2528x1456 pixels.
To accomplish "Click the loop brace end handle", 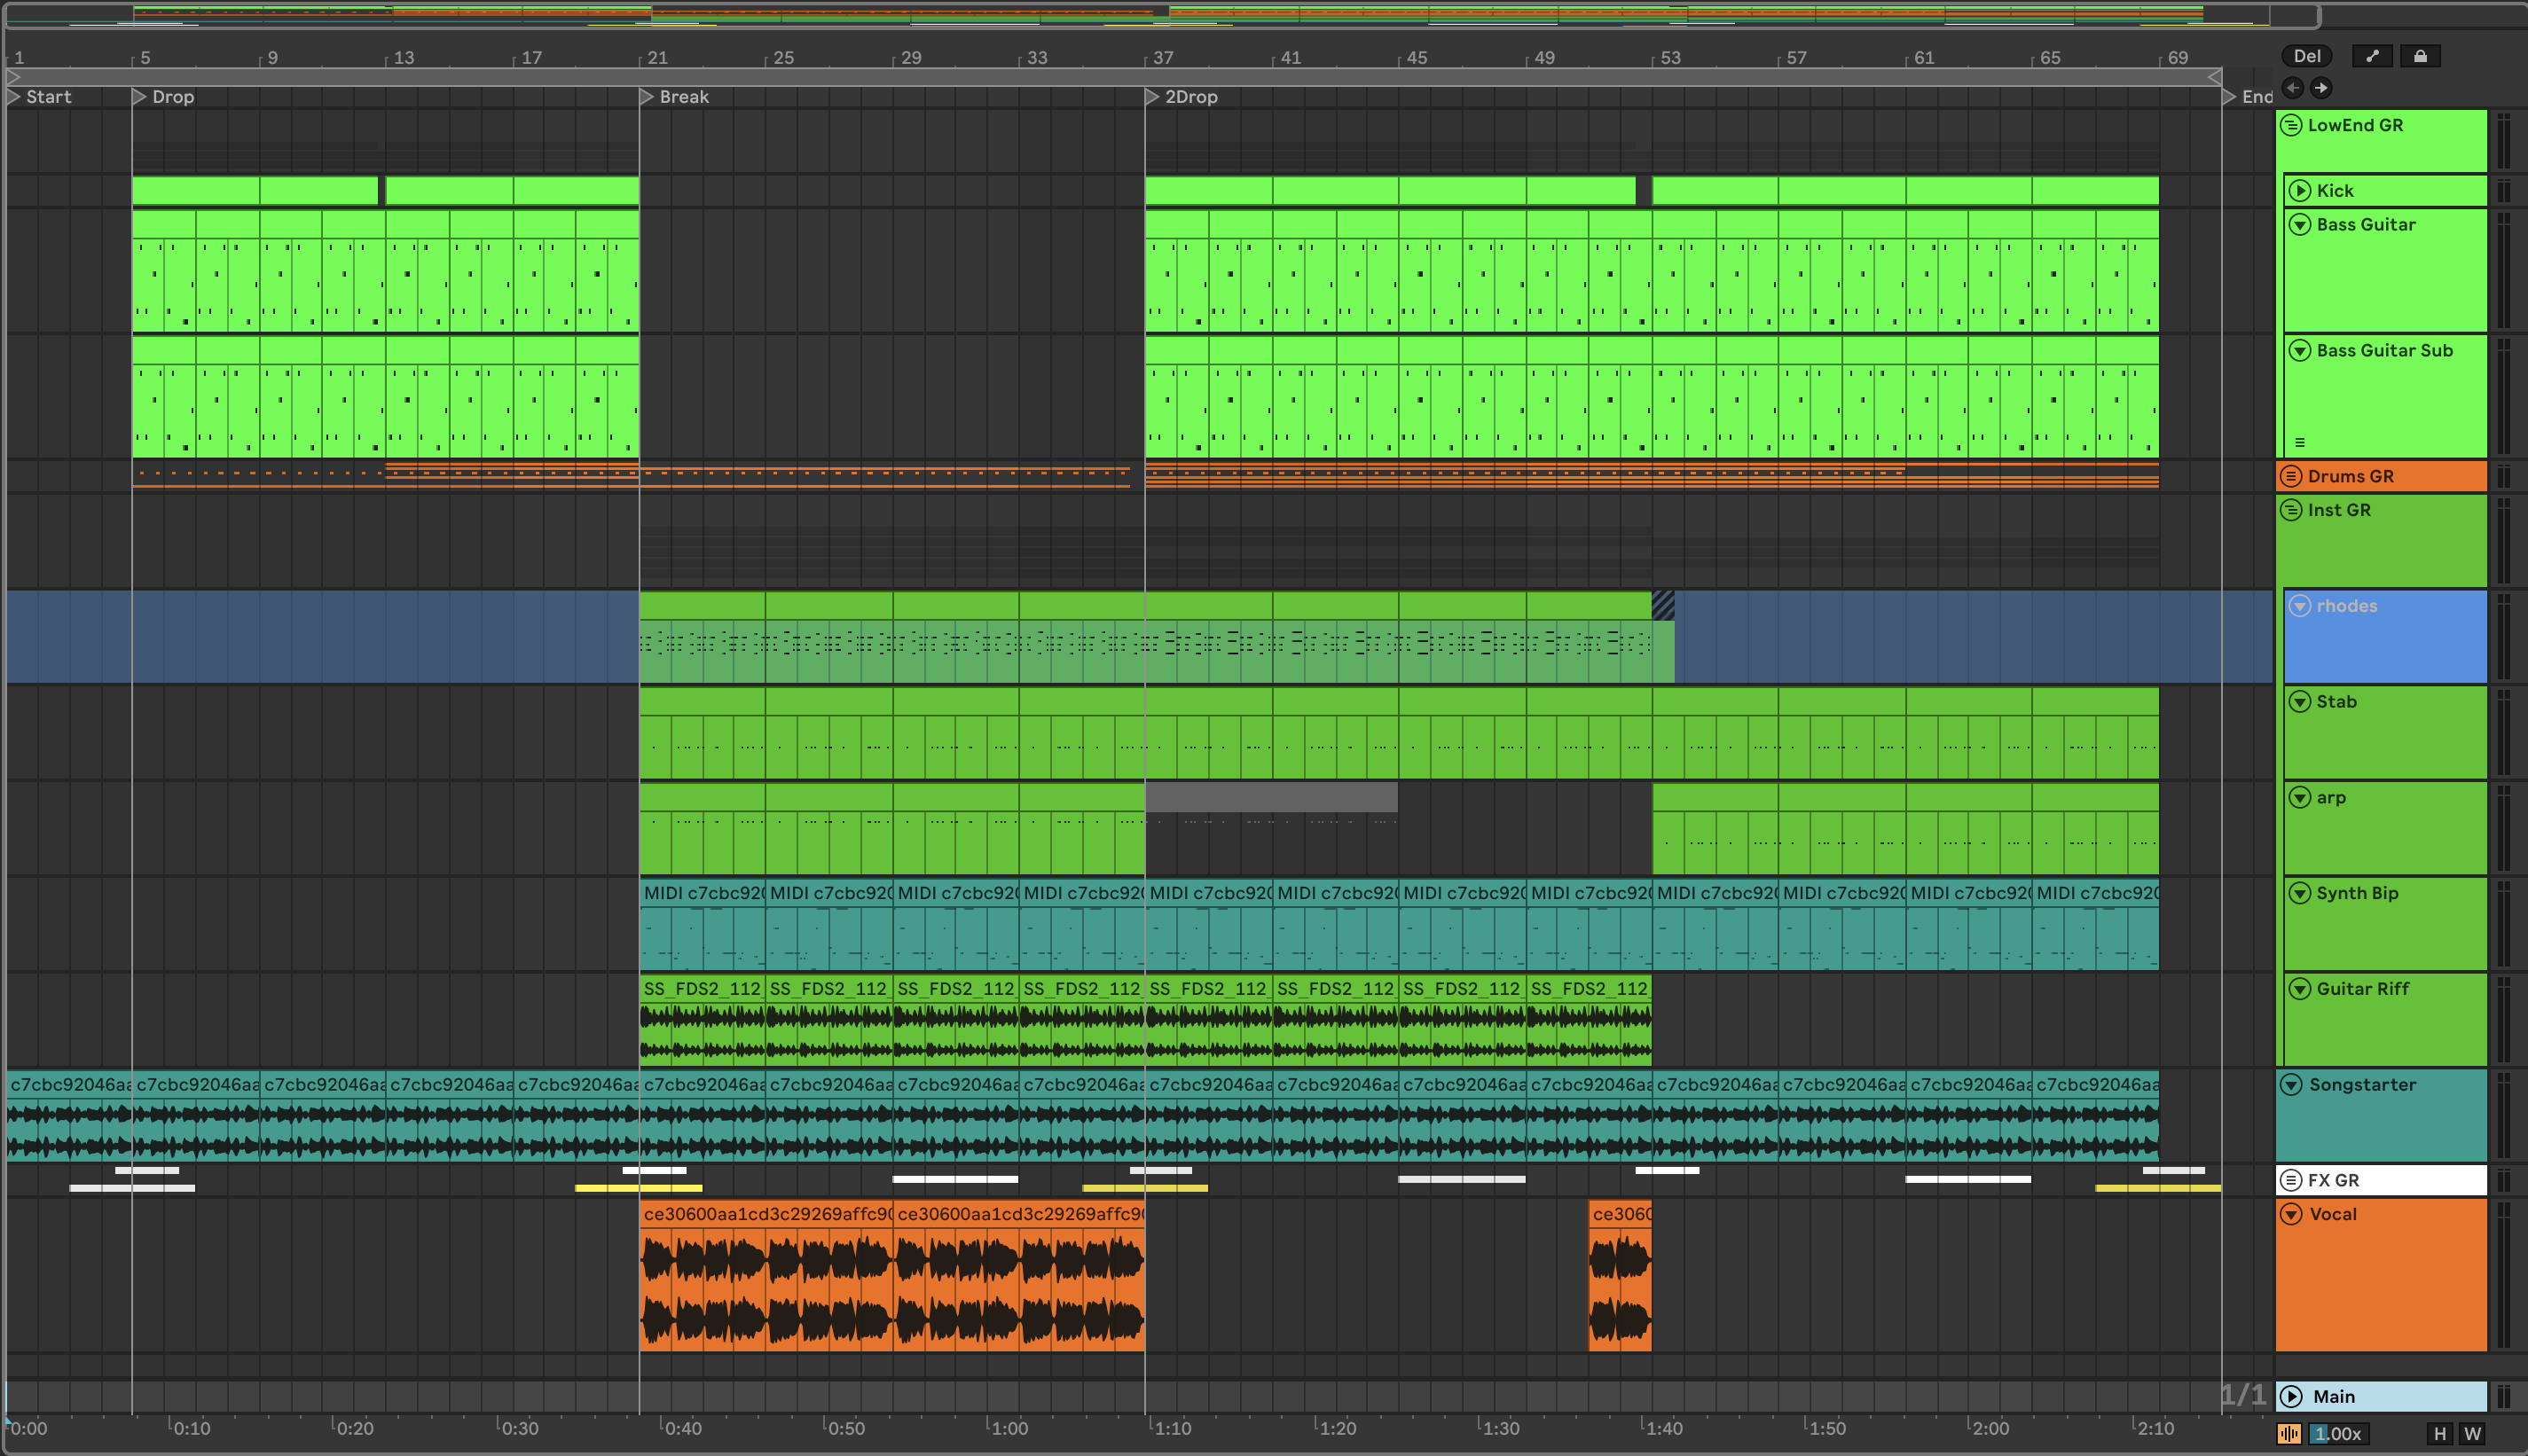I will tap(2214, 76).
